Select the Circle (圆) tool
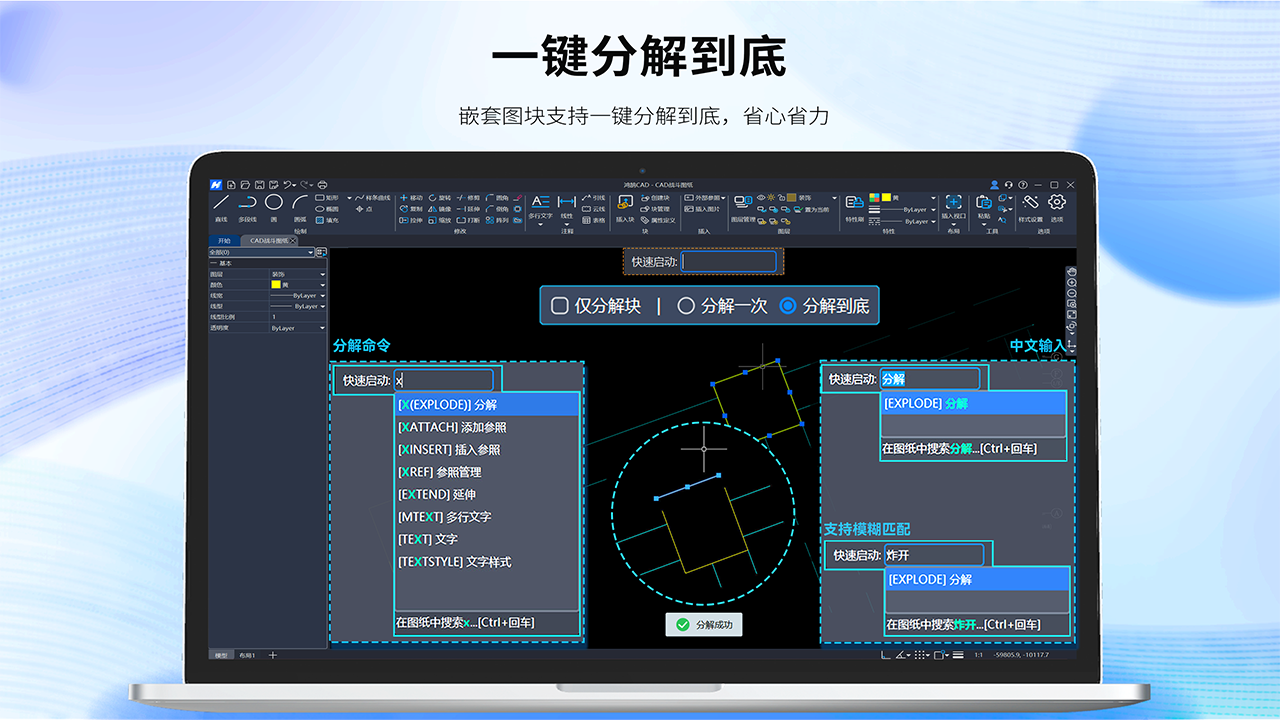This screenshot has height=720, width=1280. (x=273, y=200)
